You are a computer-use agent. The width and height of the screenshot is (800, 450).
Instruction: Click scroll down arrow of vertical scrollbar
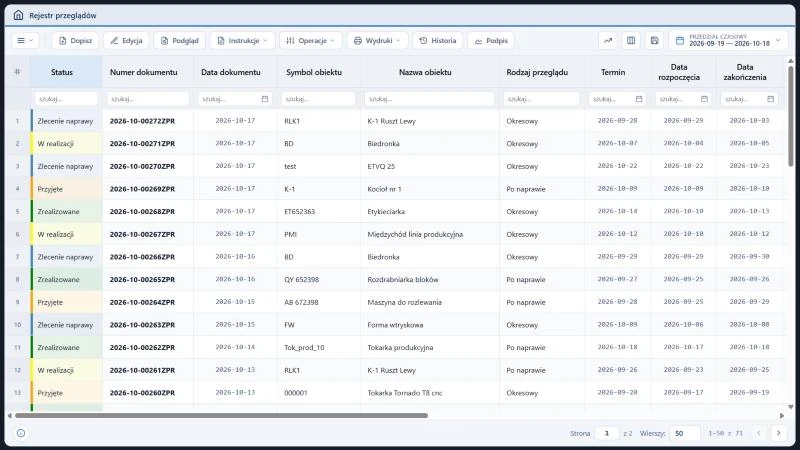point(791,407)
